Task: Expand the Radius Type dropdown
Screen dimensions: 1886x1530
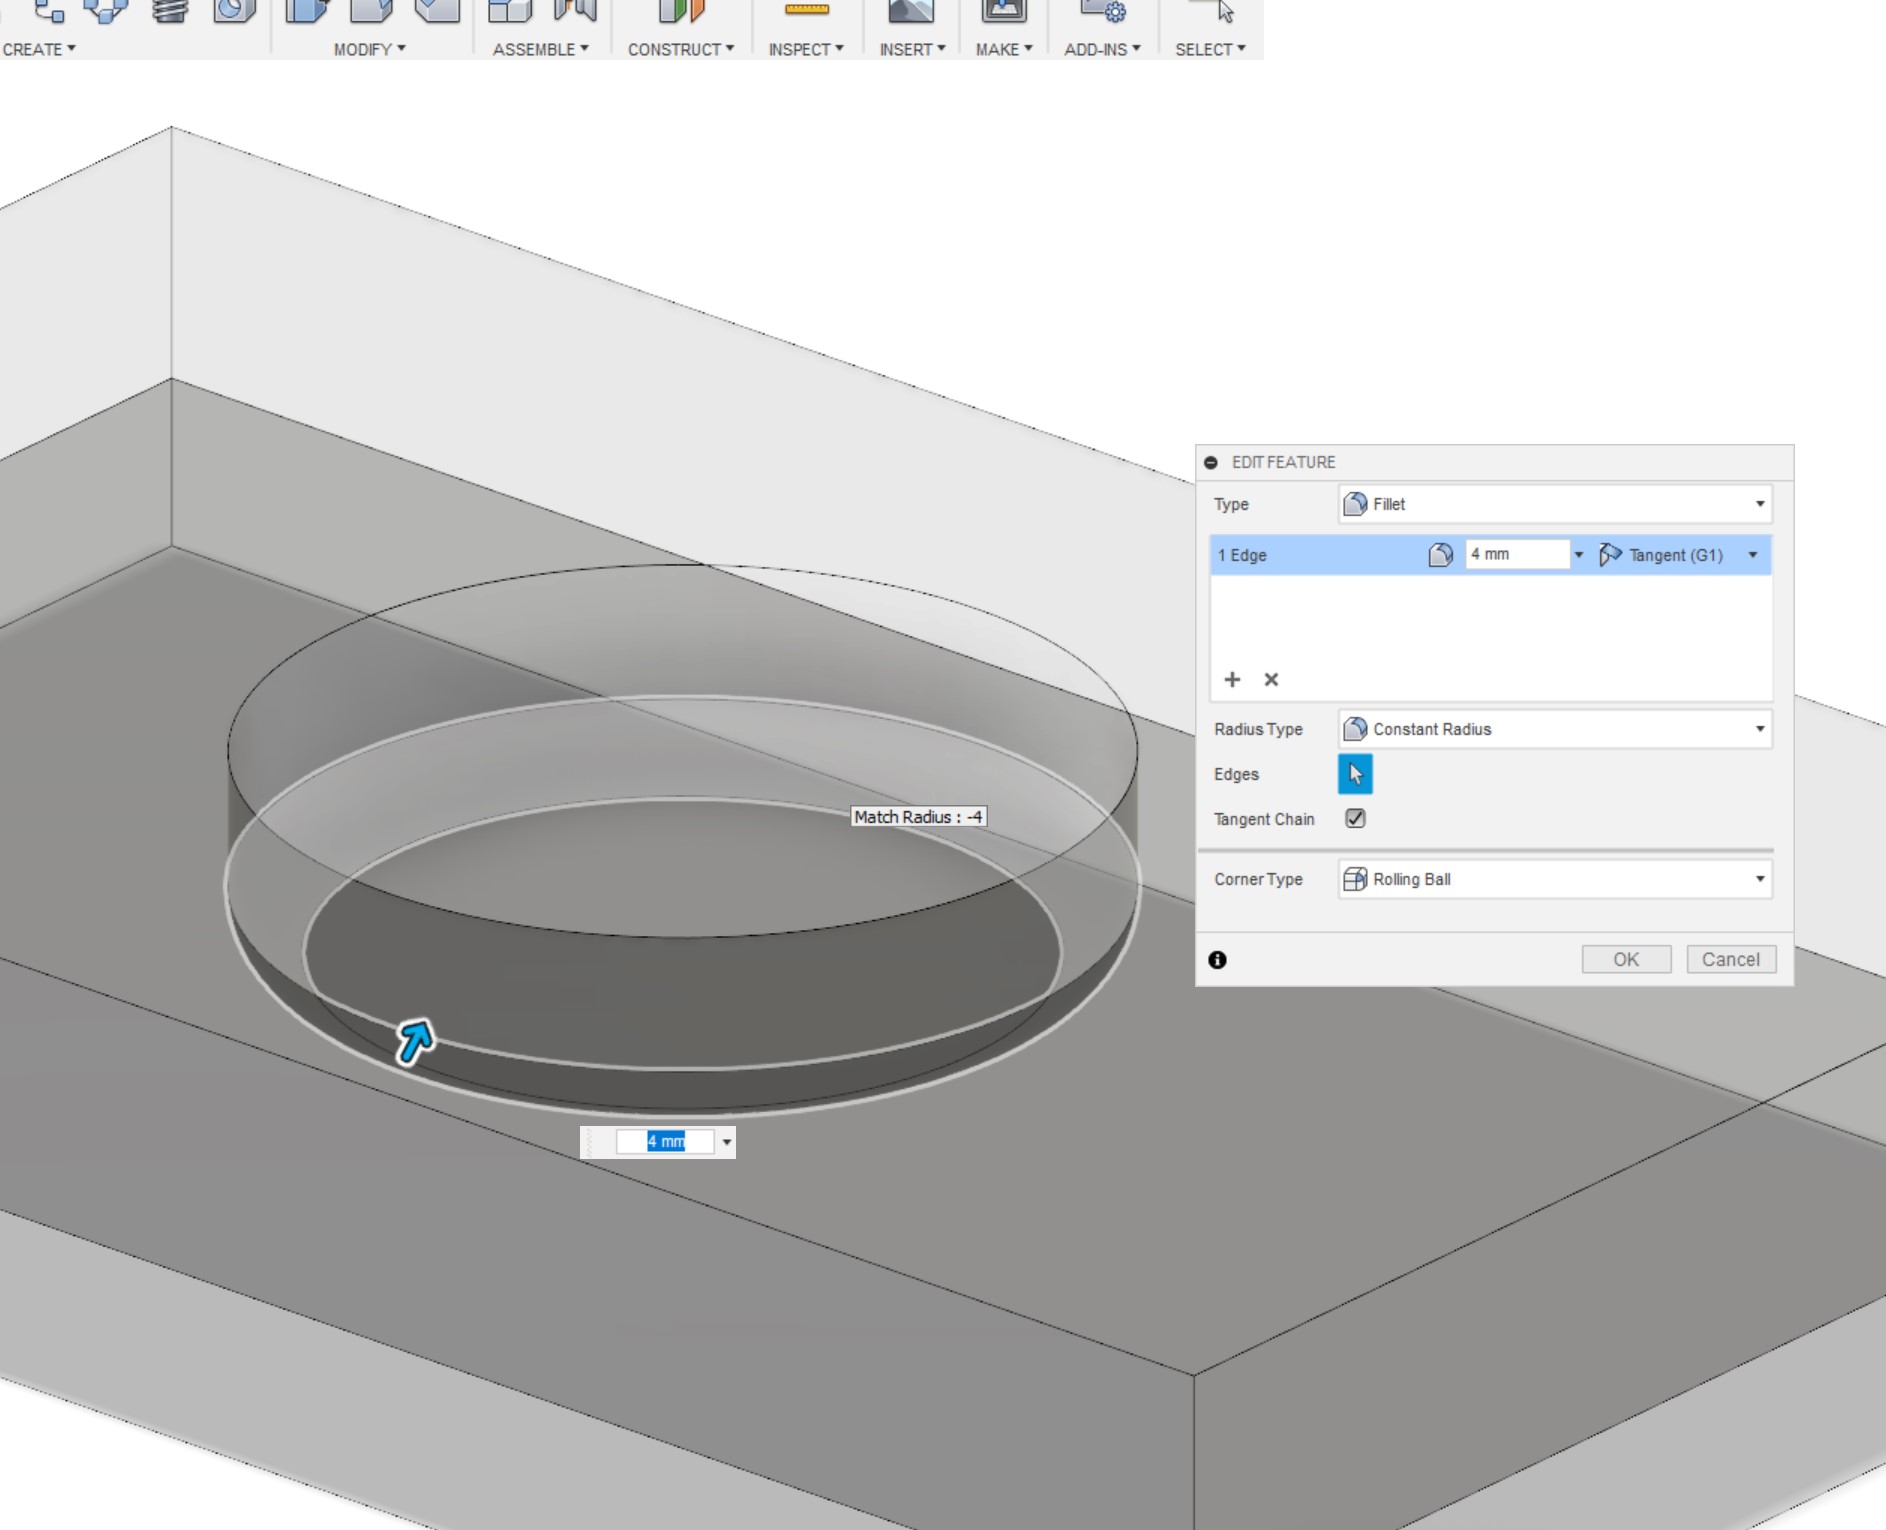Action: [1555, 729]
